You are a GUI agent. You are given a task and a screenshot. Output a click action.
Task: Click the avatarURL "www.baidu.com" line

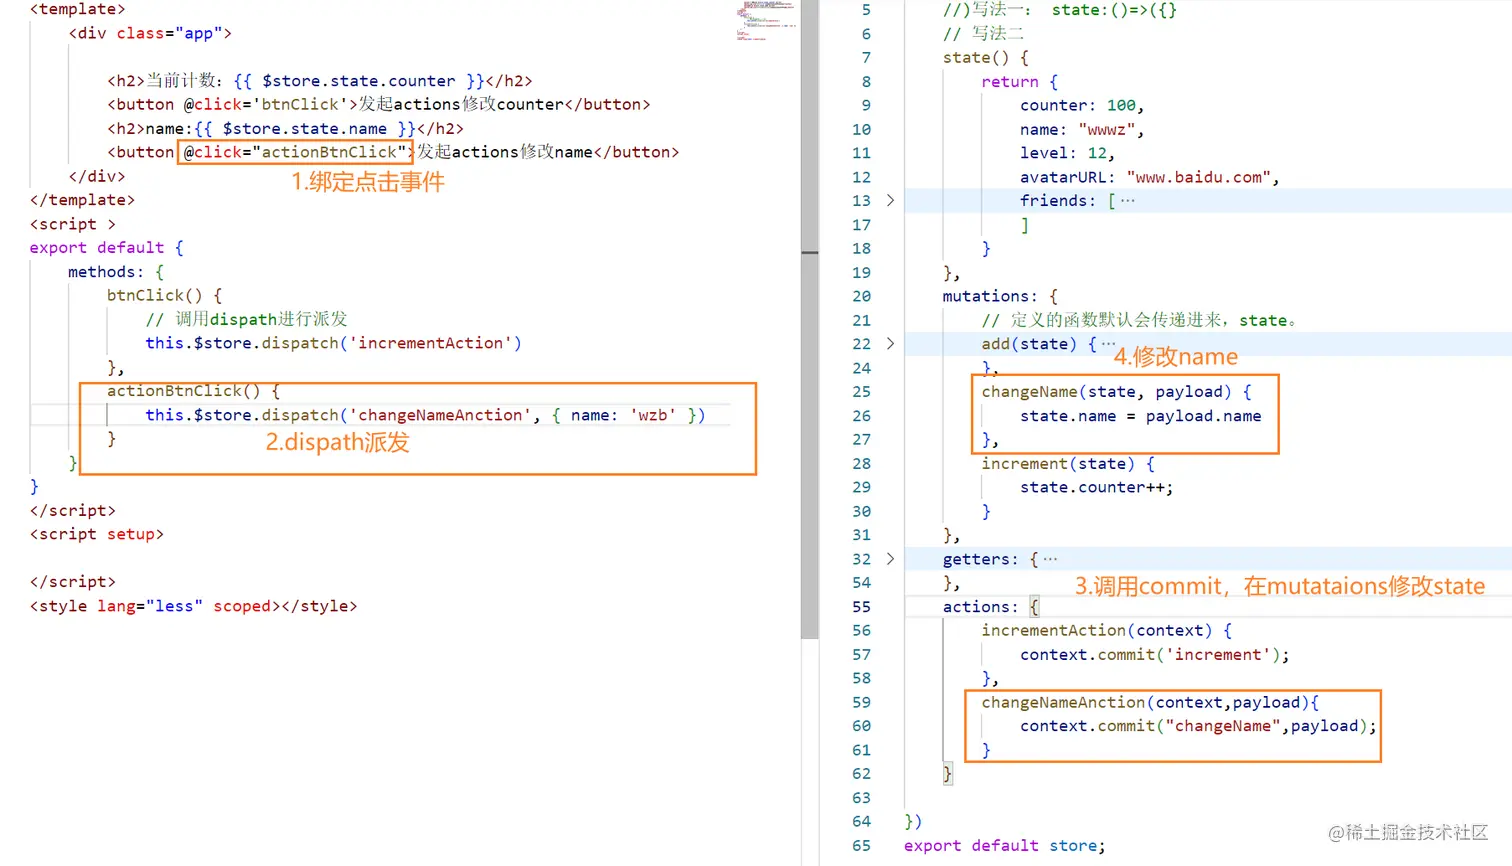click(1150, 177)
